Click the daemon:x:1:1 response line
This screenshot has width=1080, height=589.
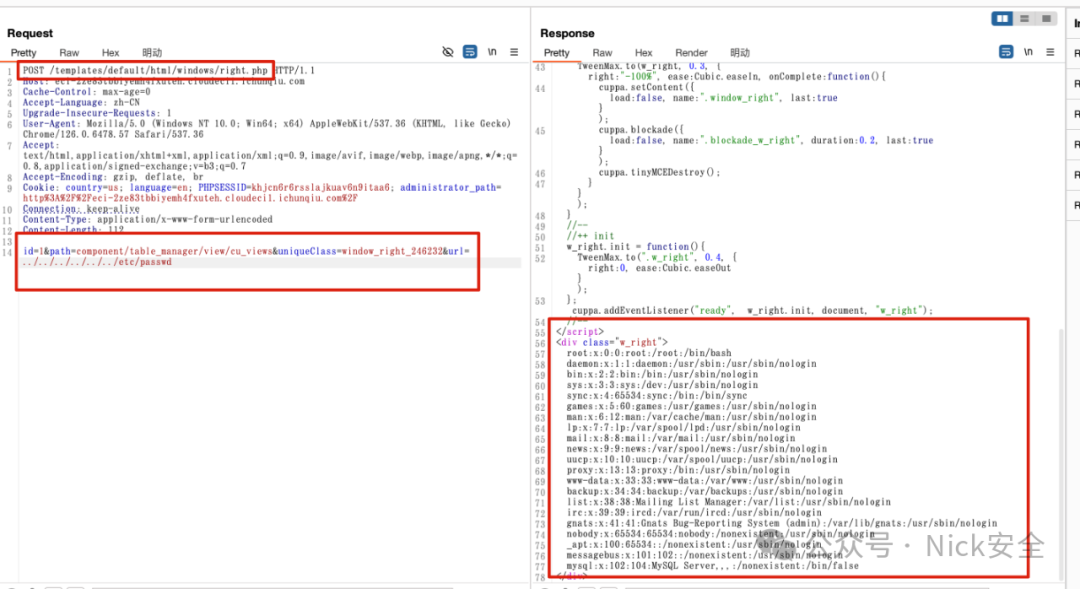point(691,364)
